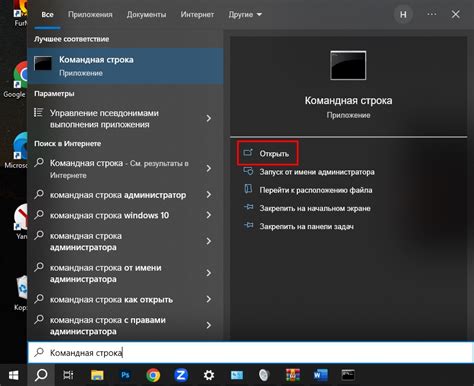
Task: Expand arrow for командная строка с правами администратора
Action: coord(209,325)
